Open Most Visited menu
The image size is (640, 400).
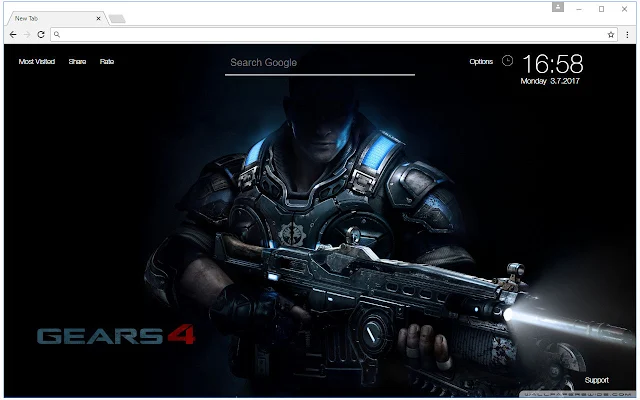pyautogui.click(x=37, y=62)
